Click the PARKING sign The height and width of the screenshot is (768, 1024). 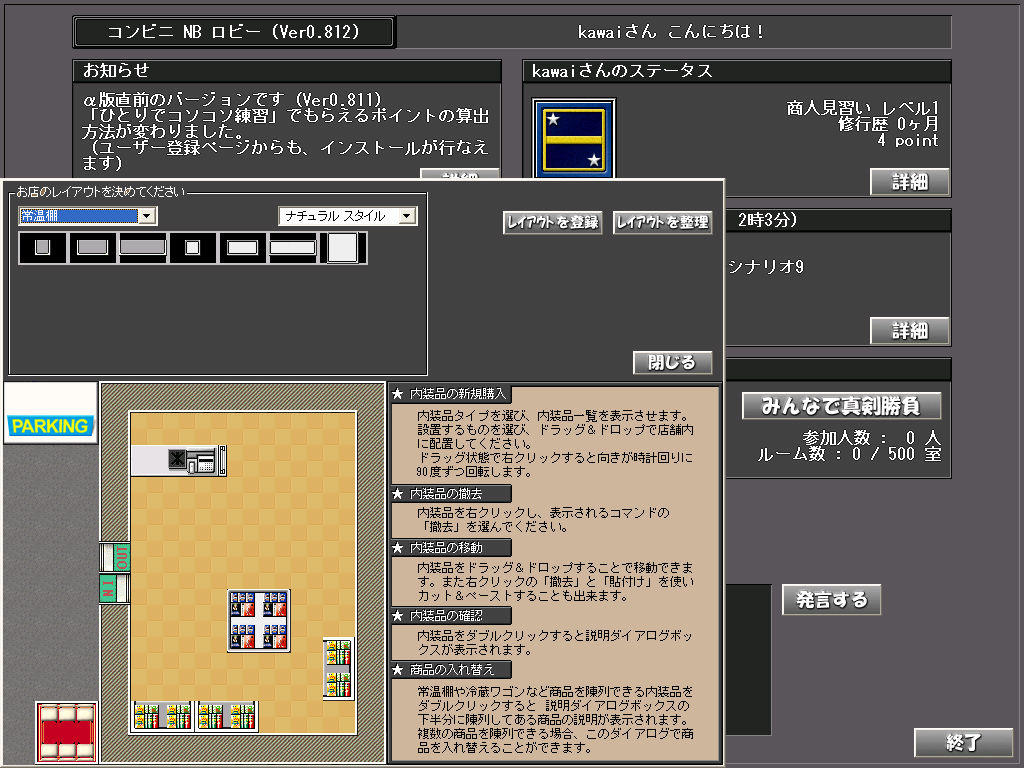pos(50,426)
